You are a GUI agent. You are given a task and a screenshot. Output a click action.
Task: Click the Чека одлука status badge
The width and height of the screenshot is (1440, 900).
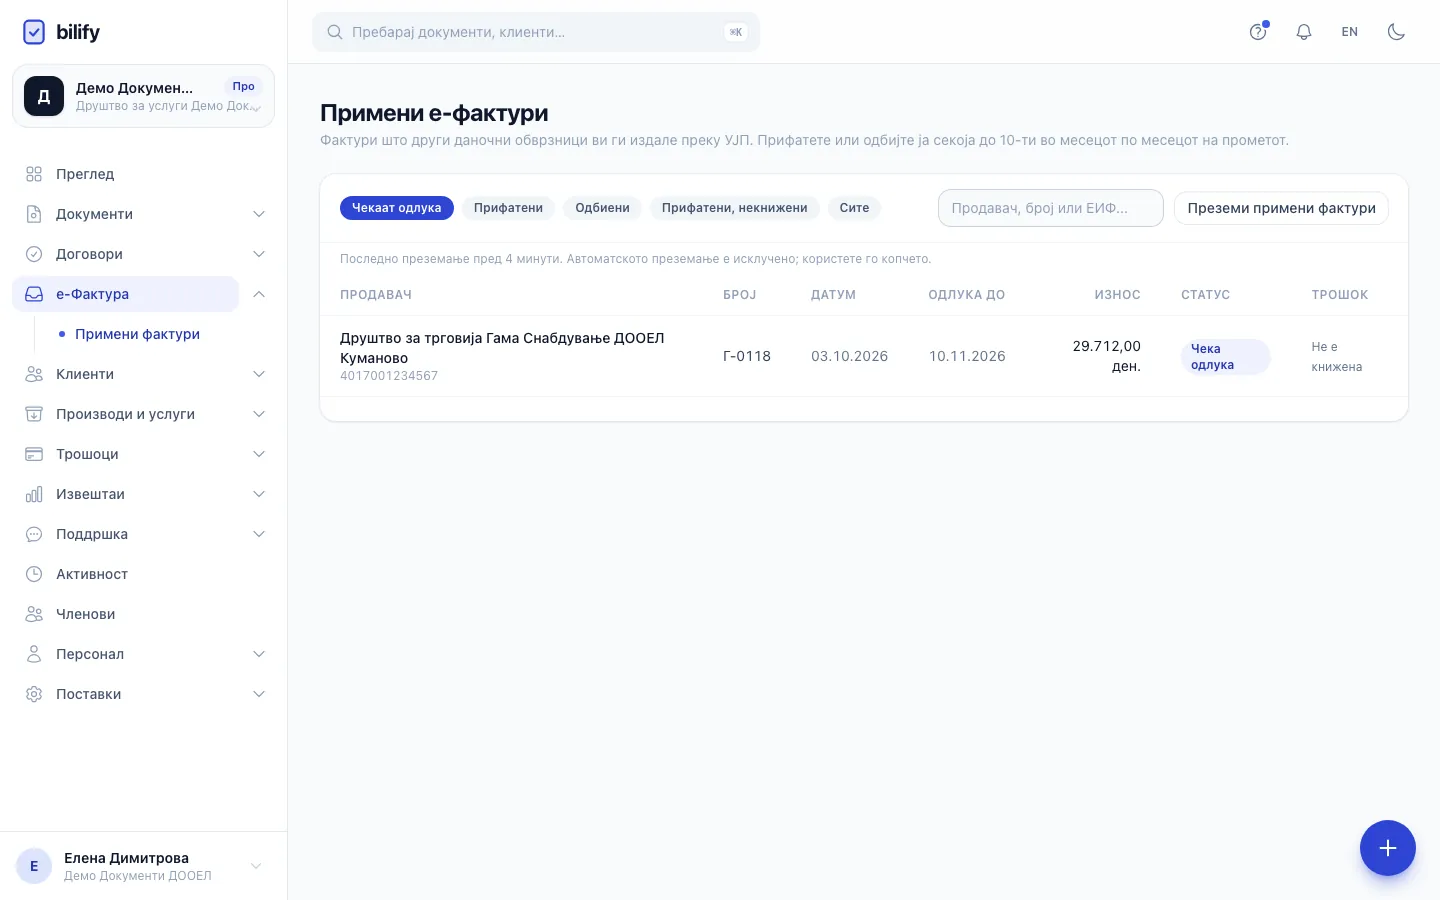coord(1225,357)
